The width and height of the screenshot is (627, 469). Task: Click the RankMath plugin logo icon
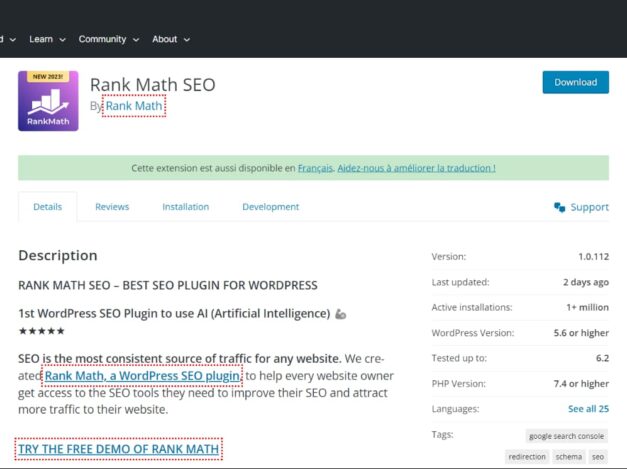point(48,101)
